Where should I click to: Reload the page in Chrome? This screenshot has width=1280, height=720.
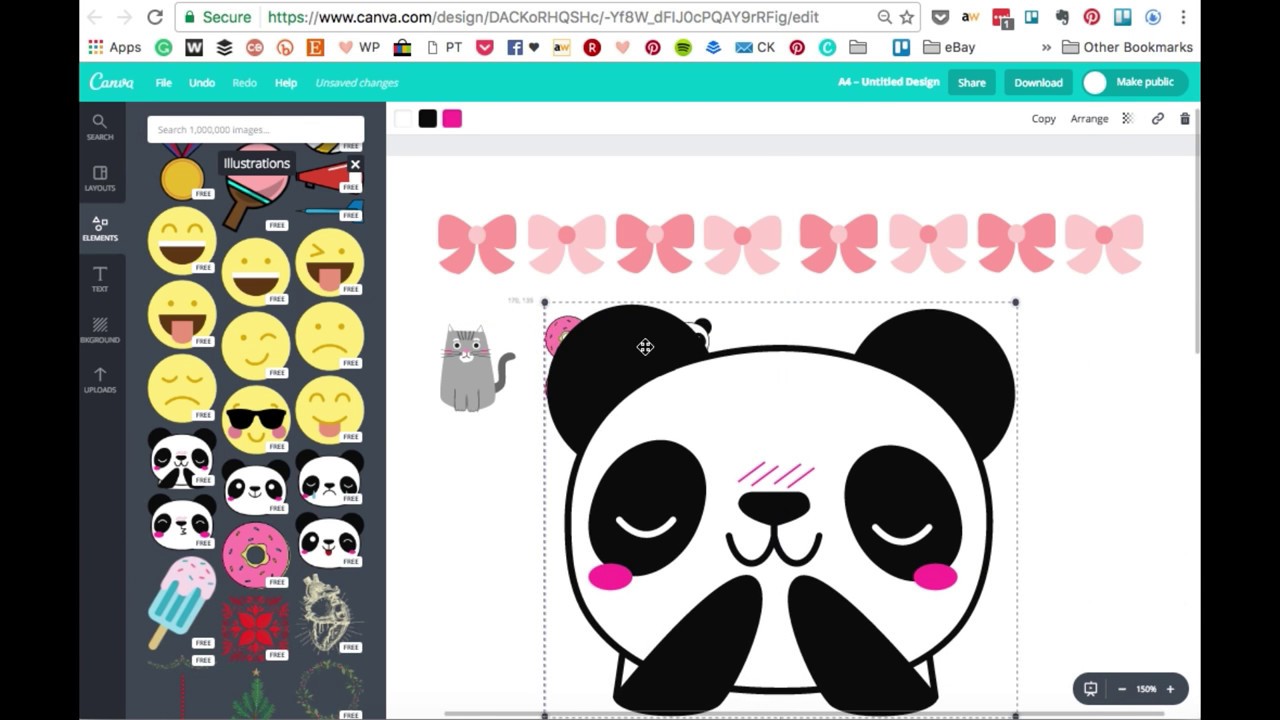click(155, 17)
